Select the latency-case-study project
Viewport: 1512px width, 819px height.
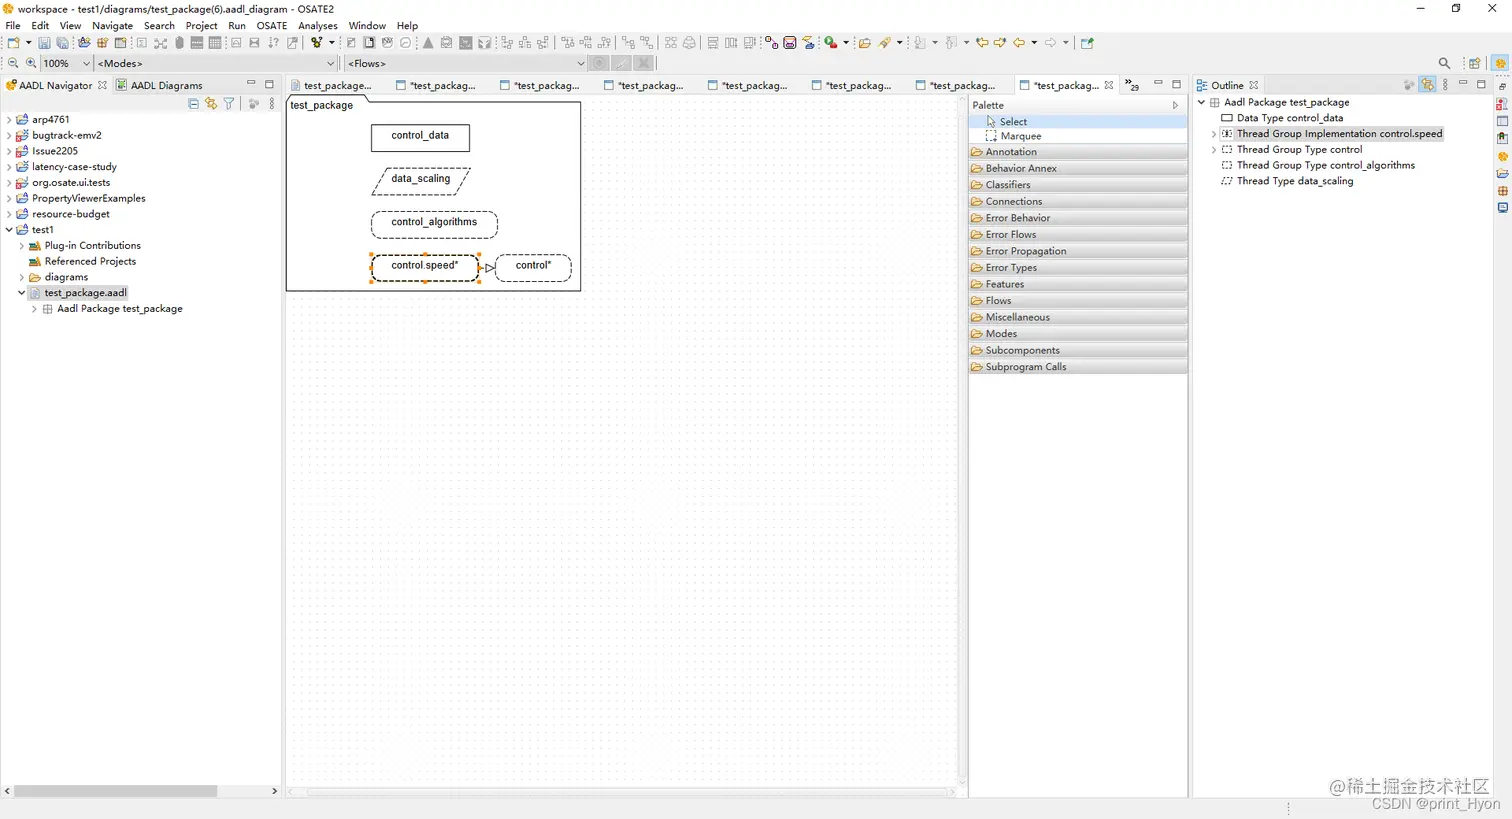pyautogui.click(x=74, y=167)
